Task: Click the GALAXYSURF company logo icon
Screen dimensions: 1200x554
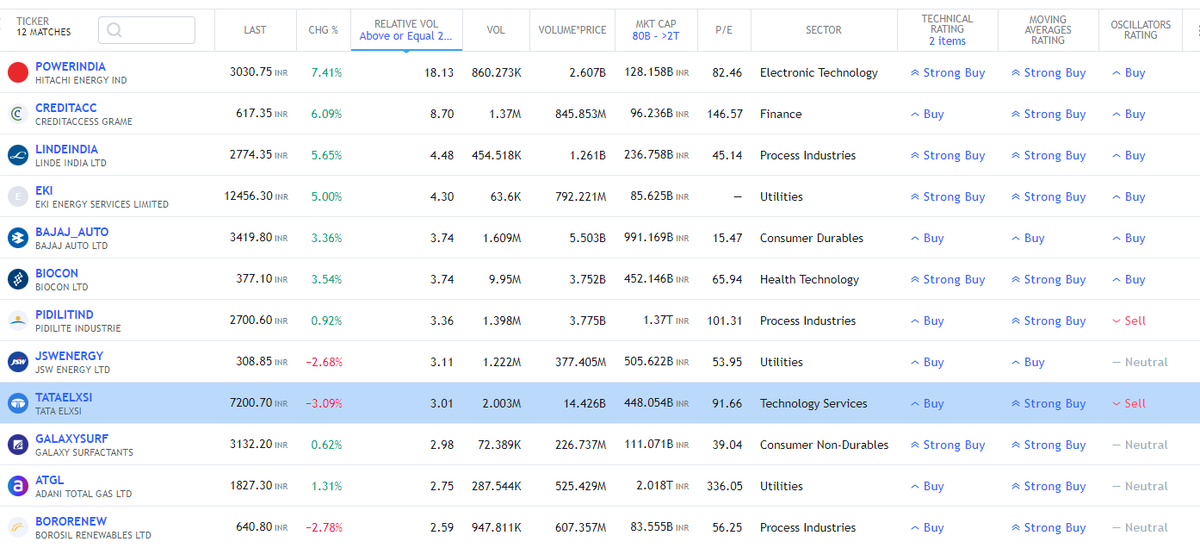Action: click(x=17, y=445)
